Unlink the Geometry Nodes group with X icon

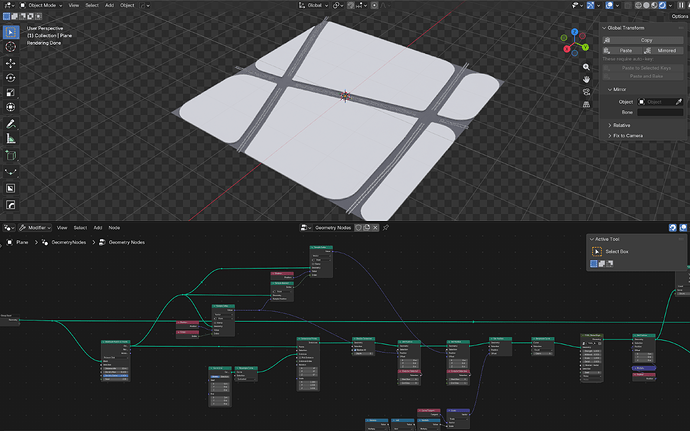375,228
